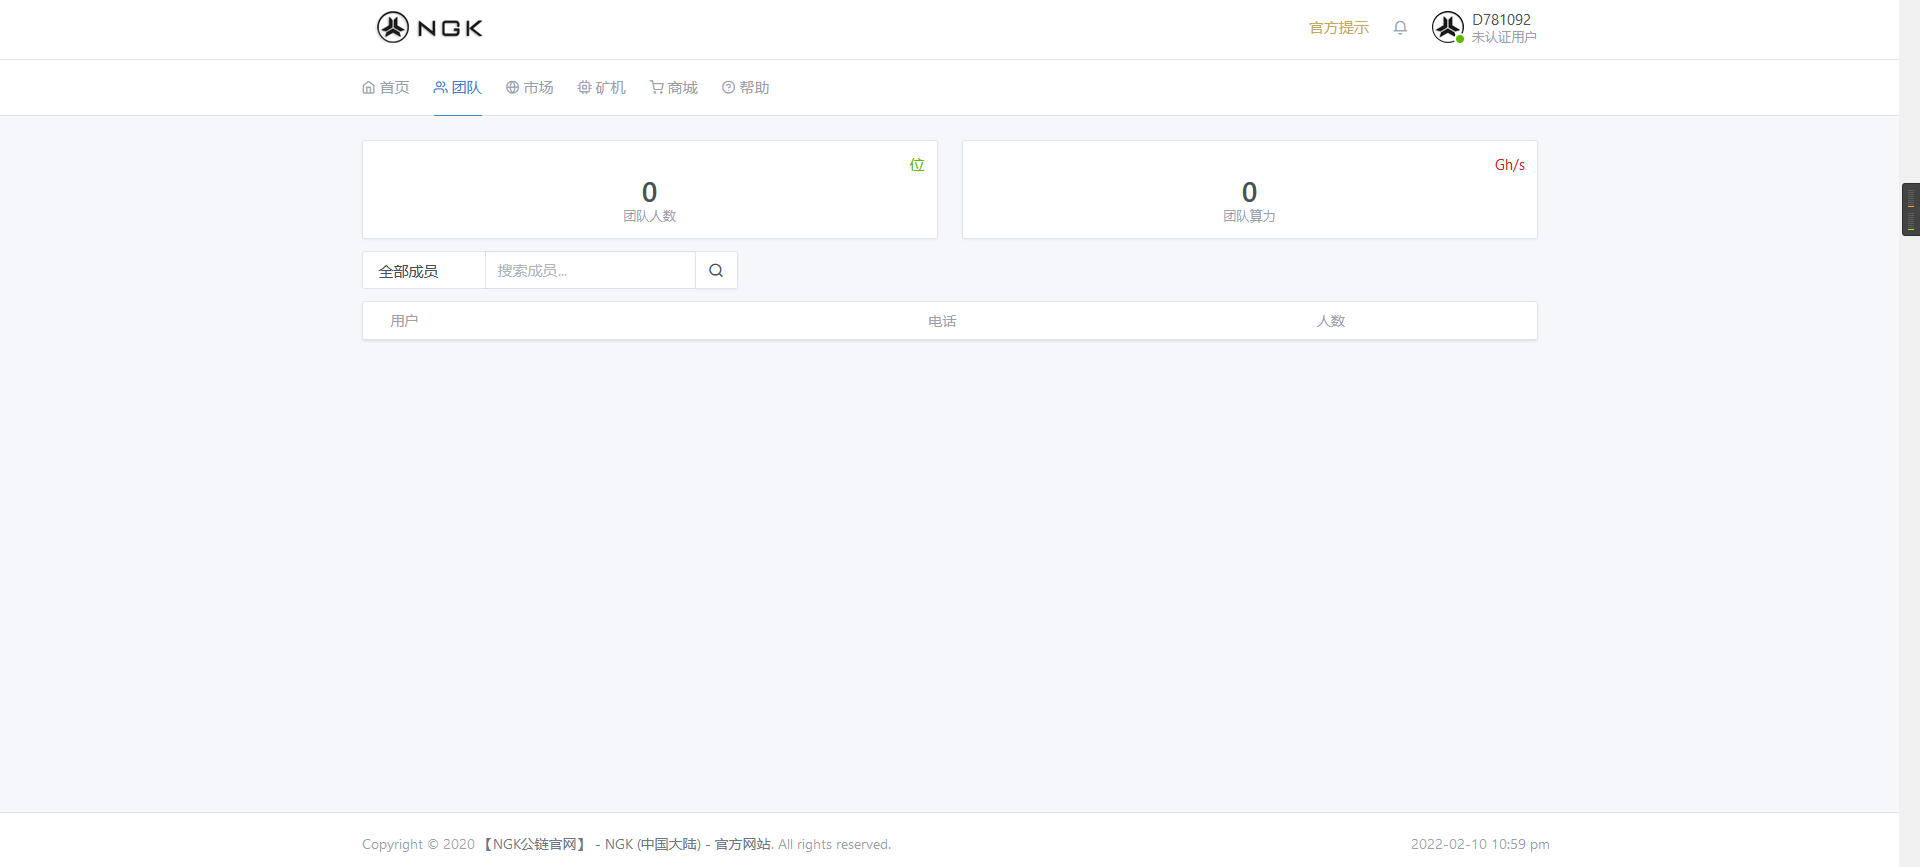
Task: Click the D781092 username label
Action: 1501,20
